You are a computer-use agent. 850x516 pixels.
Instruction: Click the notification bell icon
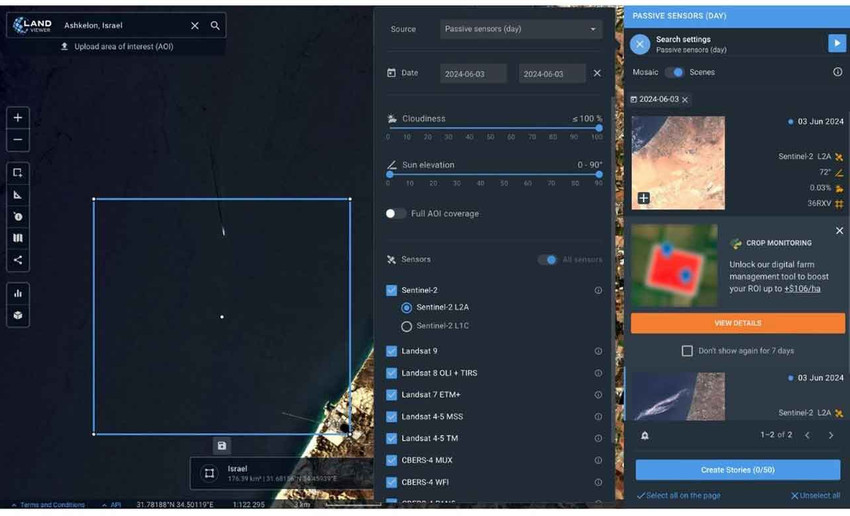click(645, 436)
